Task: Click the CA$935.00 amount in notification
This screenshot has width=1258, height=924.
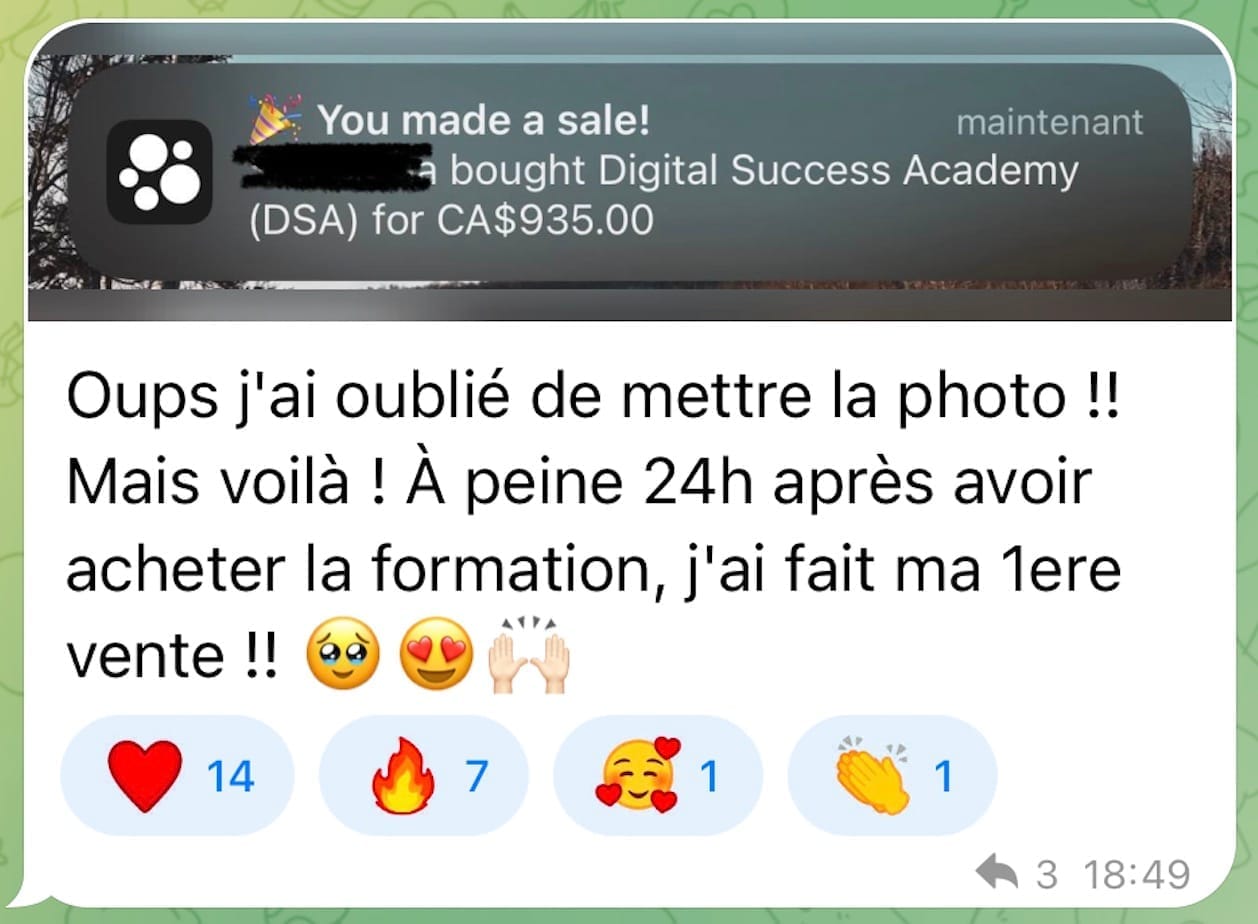Action: point(545,218)
